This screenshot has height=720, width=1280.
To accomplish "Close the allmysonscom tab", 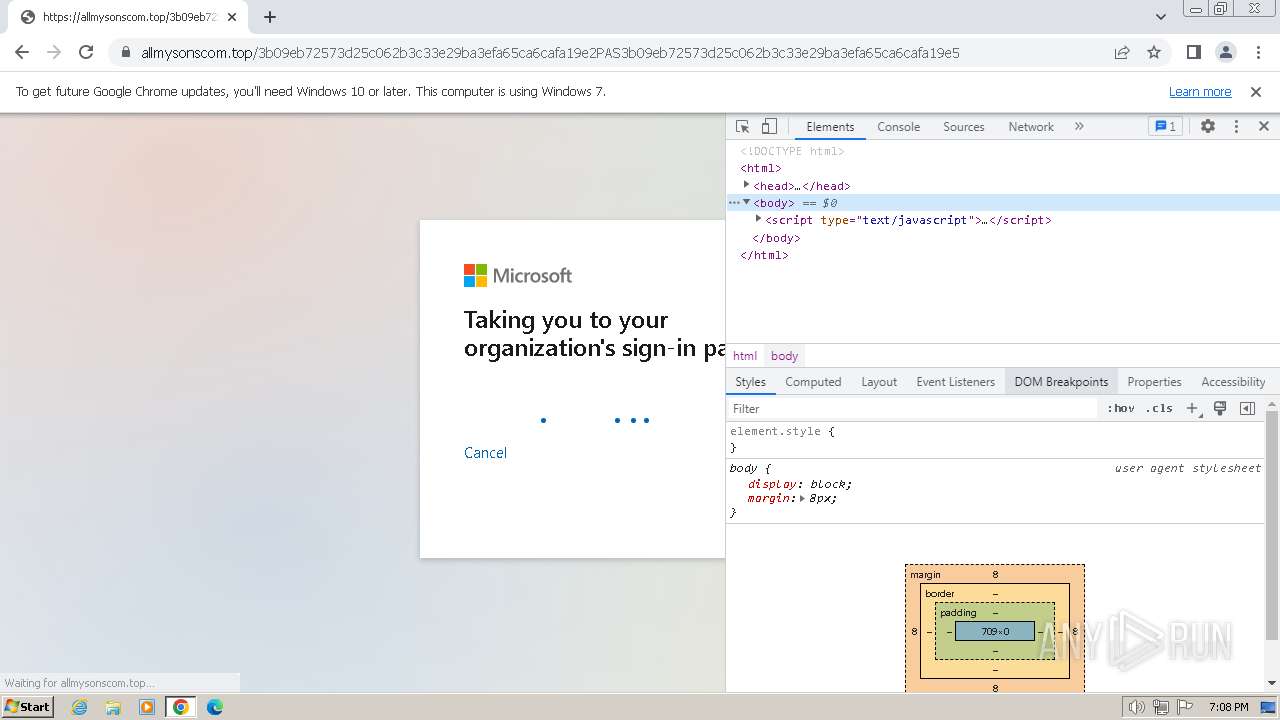I will pyautogui.click(x=232, y=17).
